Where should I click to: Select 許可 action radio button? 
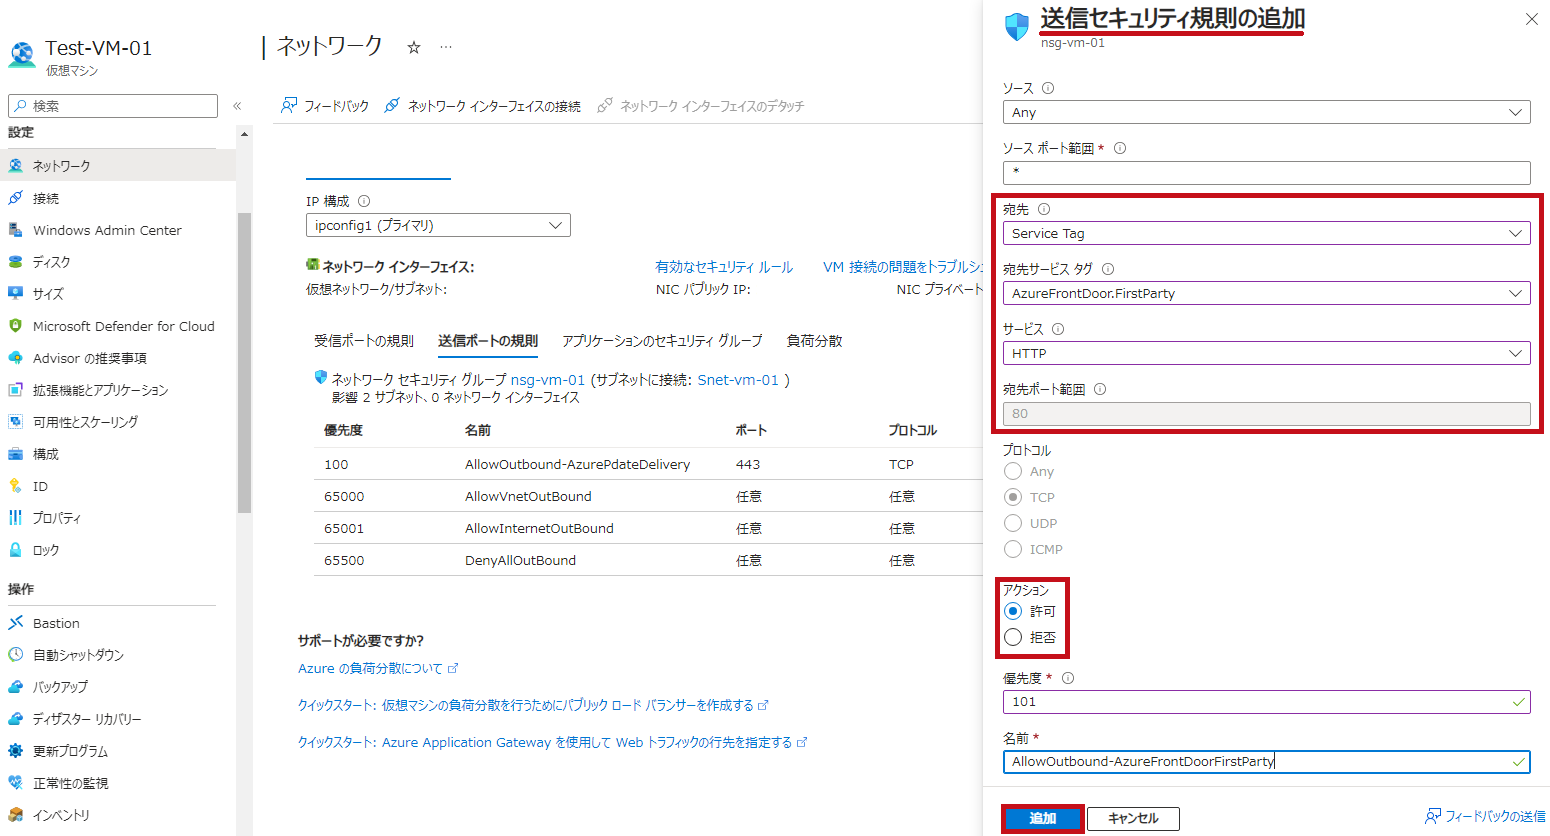click(x=1013, y=611)
